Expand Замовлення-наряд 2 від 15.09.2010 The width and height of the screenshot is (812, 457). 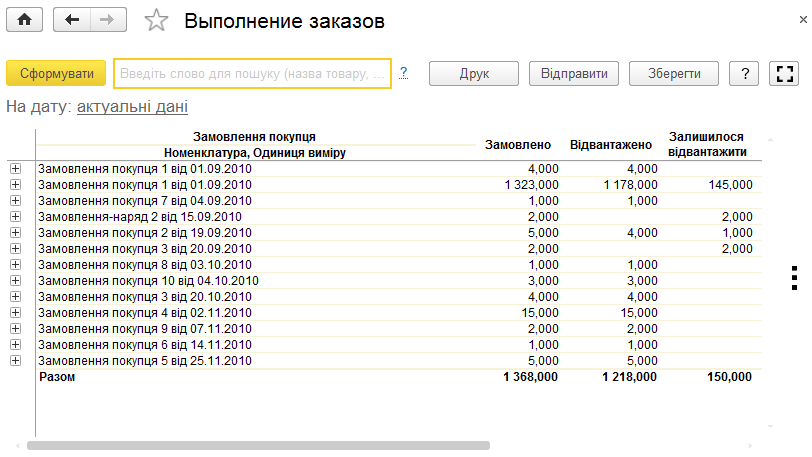pos(16,217)
